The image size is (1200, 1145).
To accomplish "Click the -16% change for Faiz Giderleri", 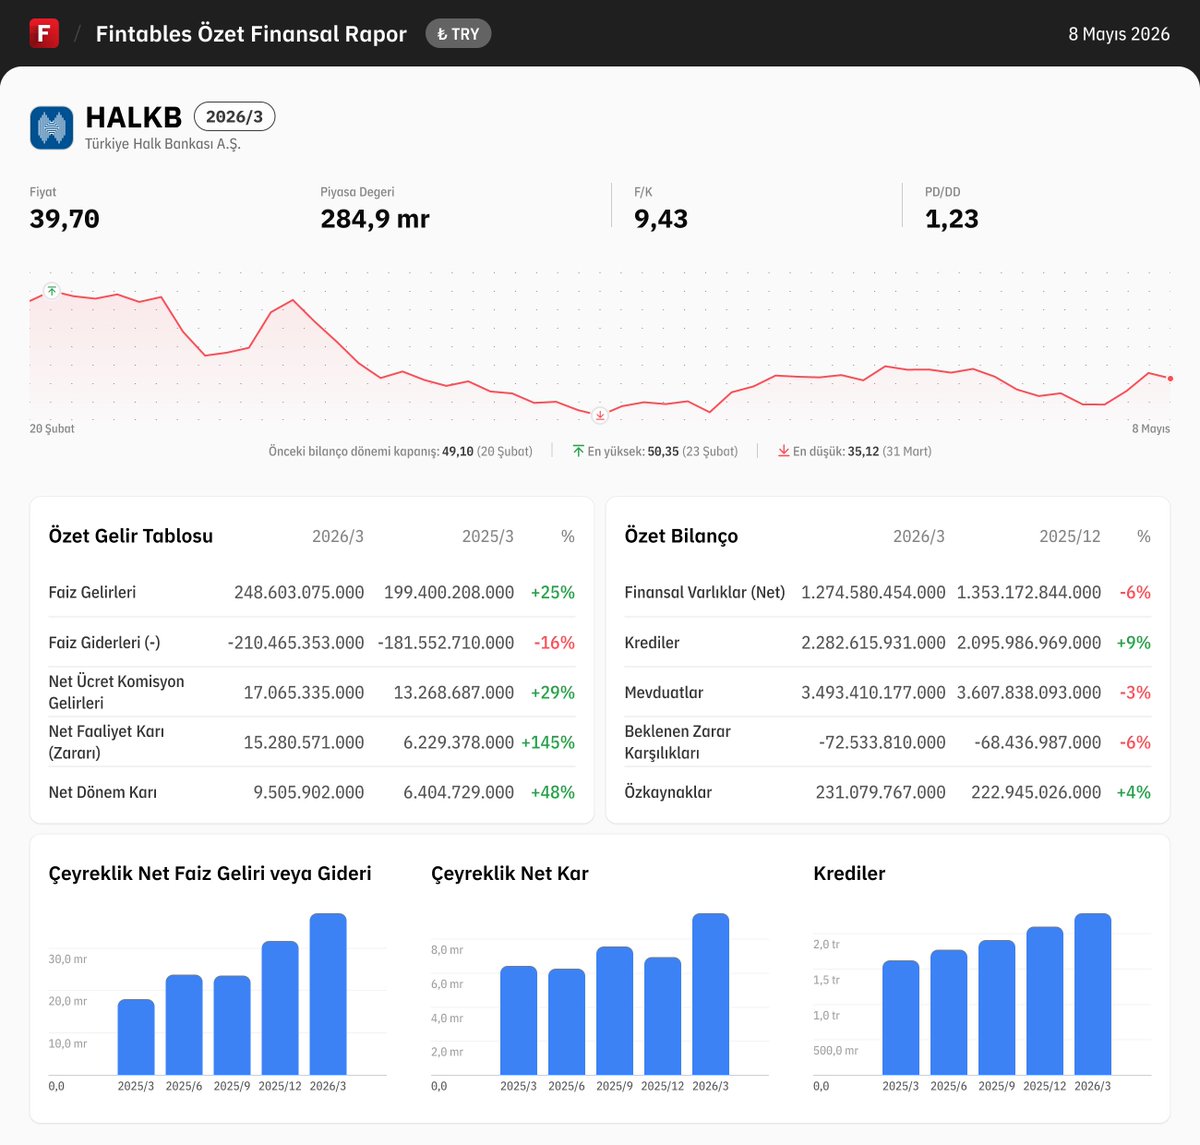I will pos(554,642).
